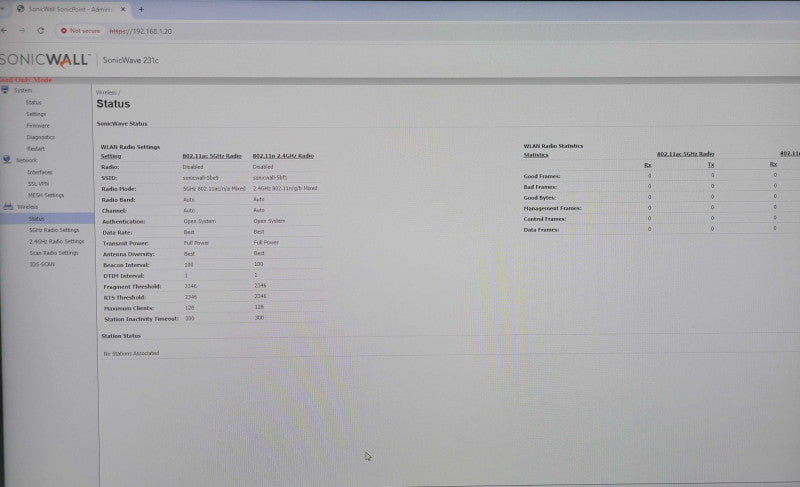Click the SonicWall logo
Screen dimensions: 800x487
(45, 60)
